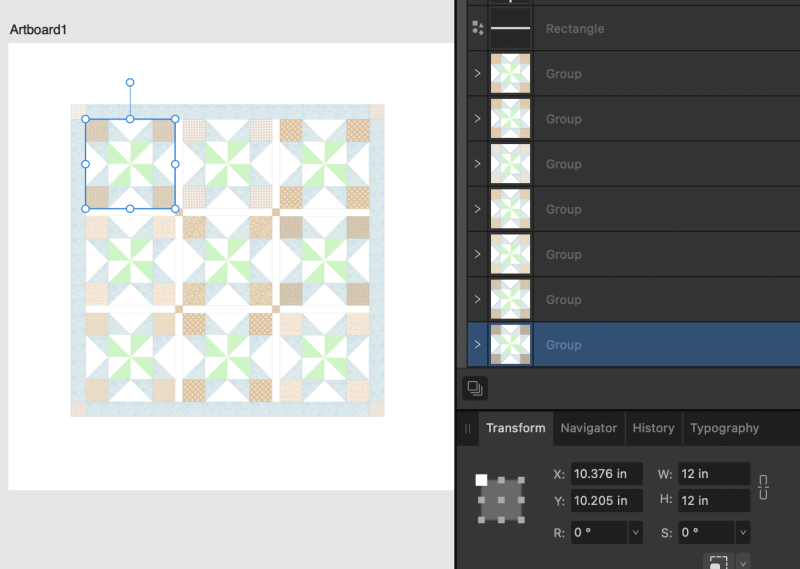Switch to the Navigator tab
Screen dimensions: 800x569
[588, 428]
